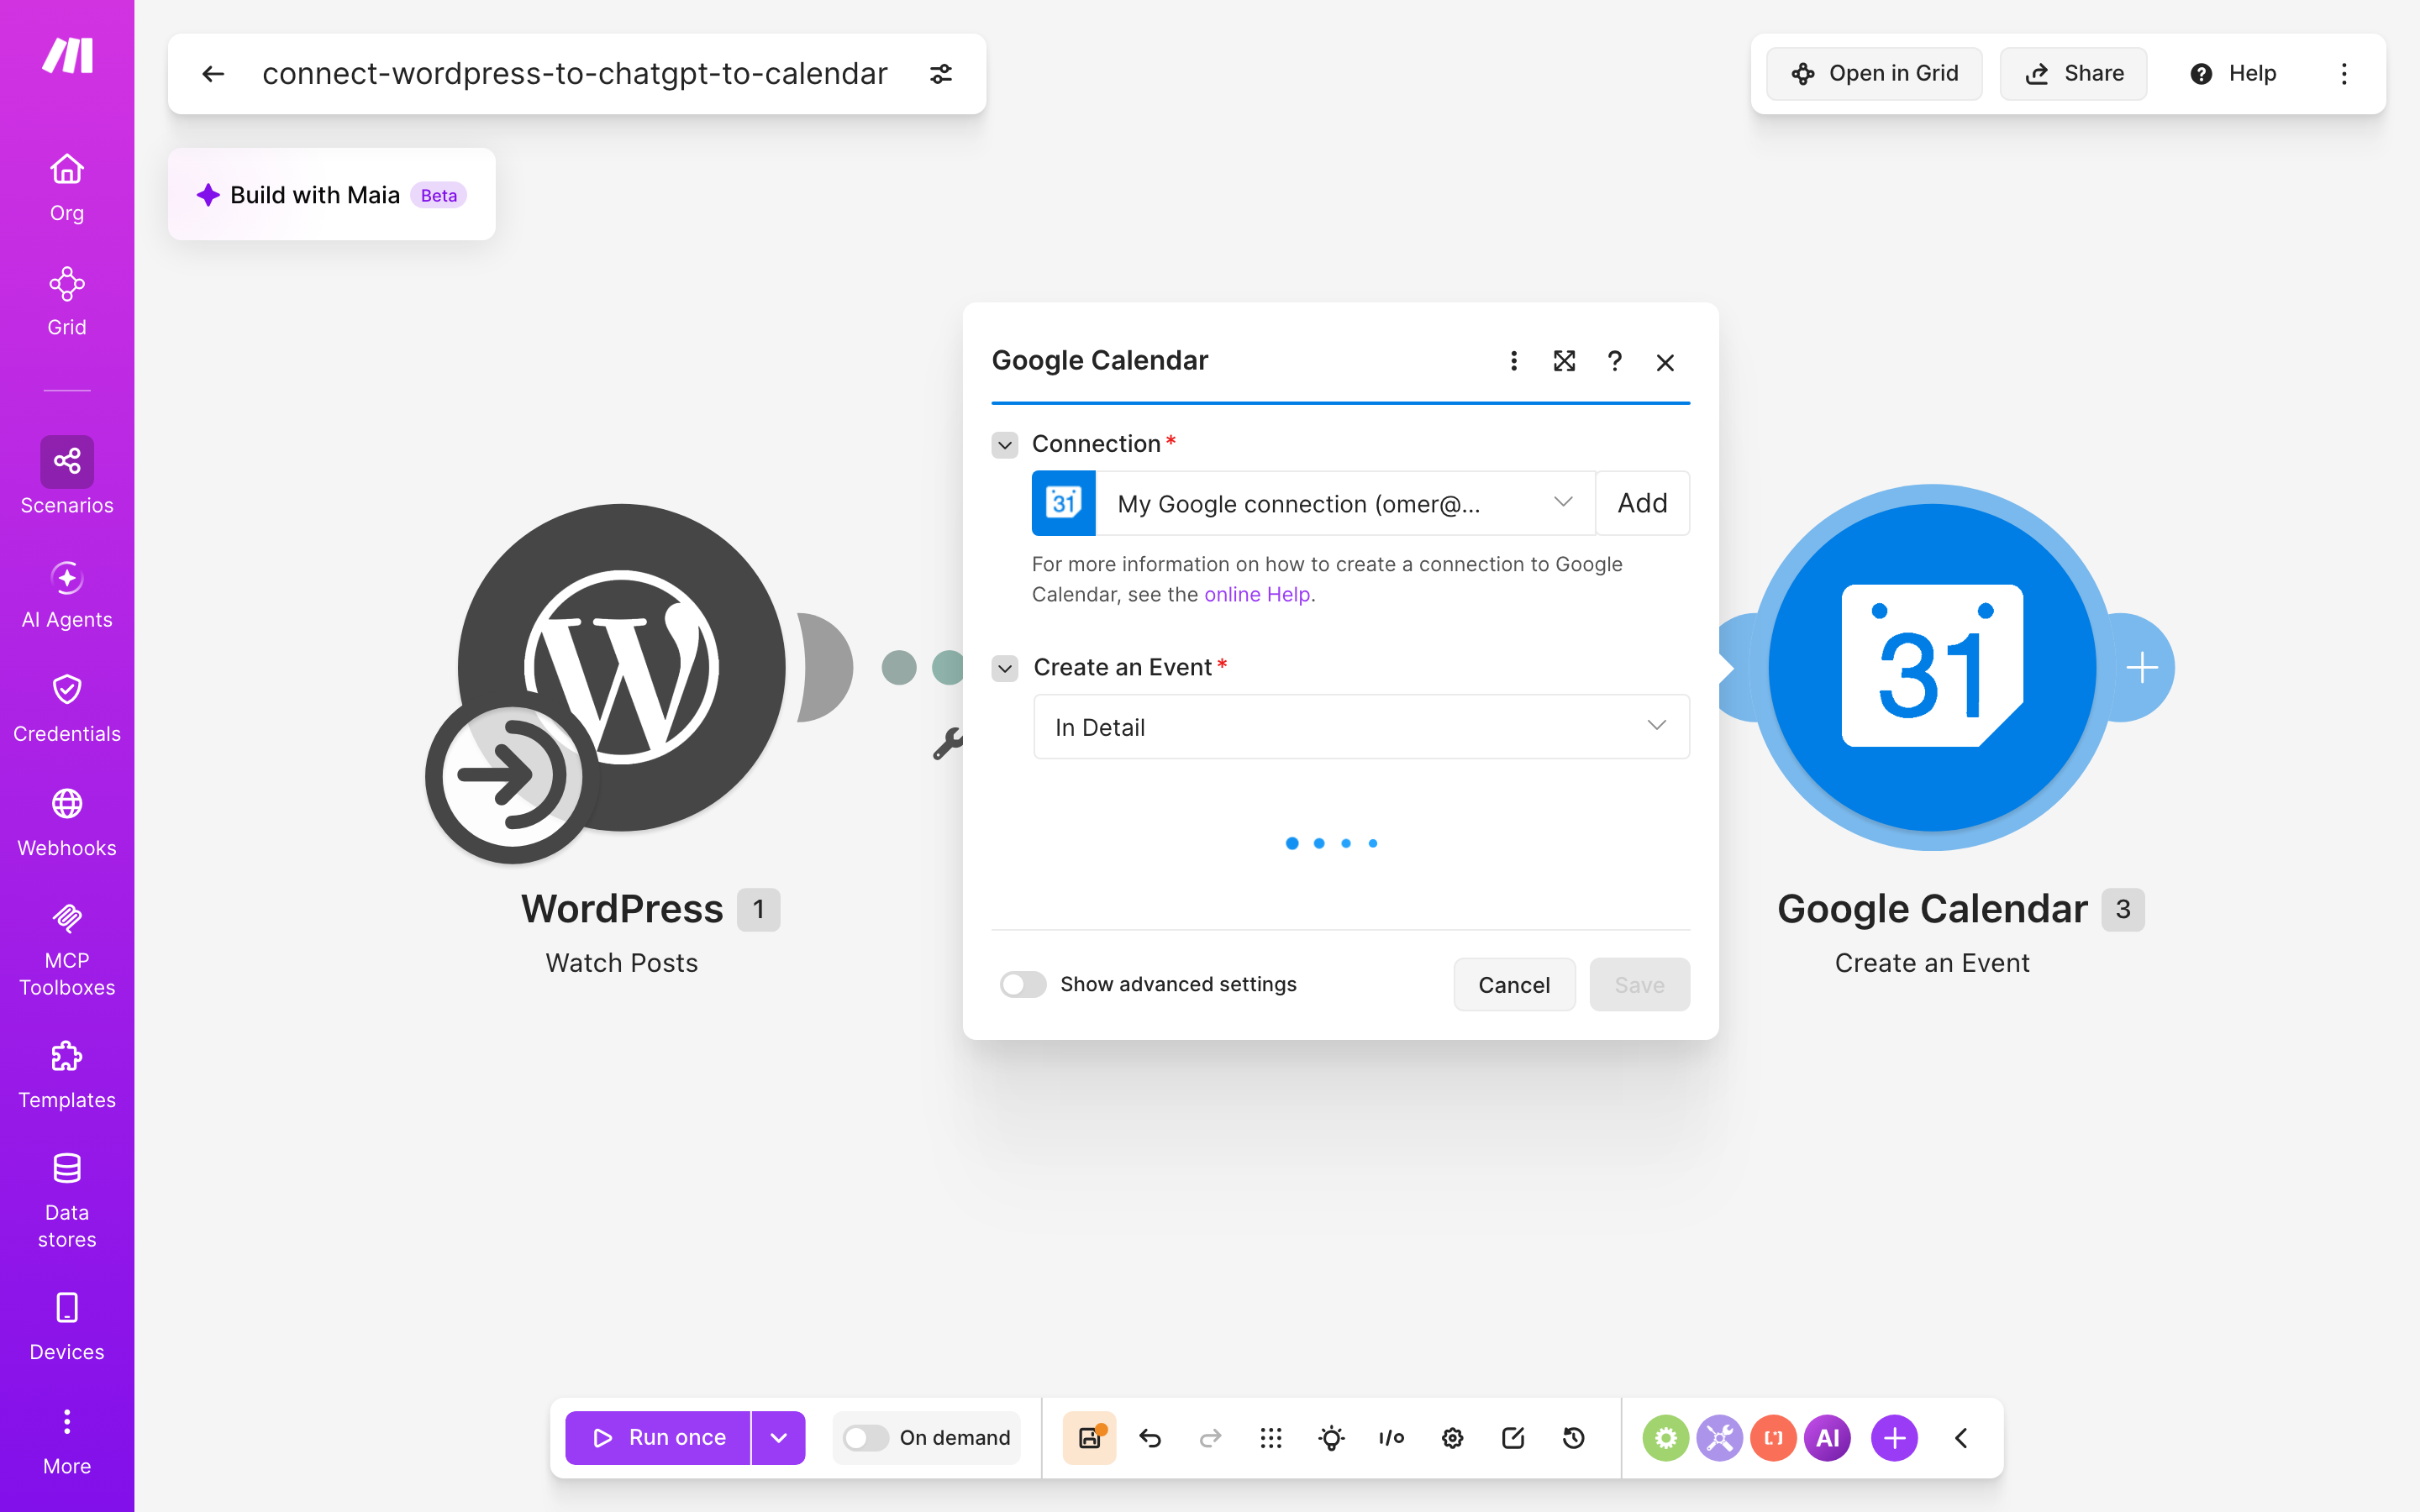Click the Run once button
2420x1512 pixels.
click(658, 1438)
